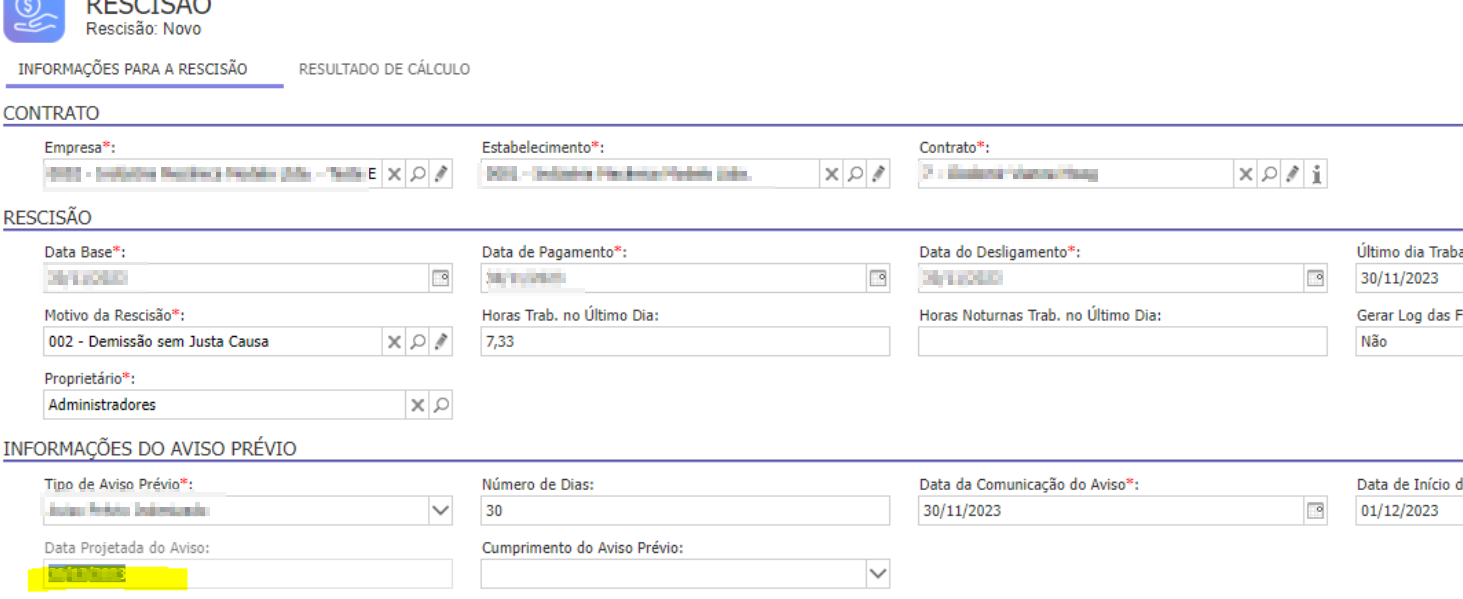1463x599 pixels.
Task: Clear the Motivo da Rescisão selection
Action: 395,342
